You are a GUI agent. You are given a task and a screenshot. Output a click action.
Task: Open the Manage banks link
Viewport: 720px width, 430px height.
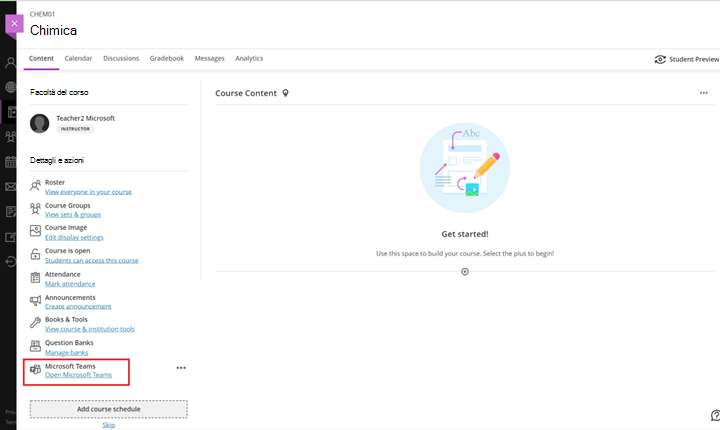point(66,353)
